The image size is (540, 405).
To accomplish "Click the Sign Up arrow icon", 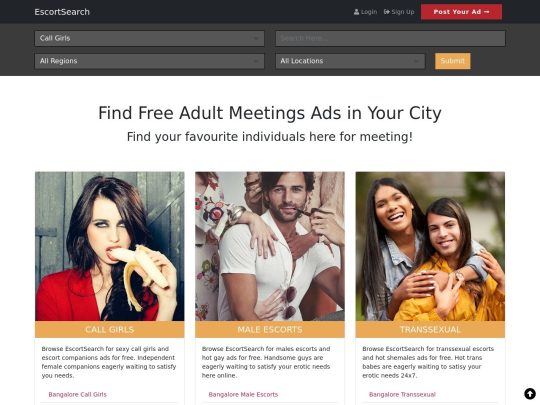I will pos(387,12).
